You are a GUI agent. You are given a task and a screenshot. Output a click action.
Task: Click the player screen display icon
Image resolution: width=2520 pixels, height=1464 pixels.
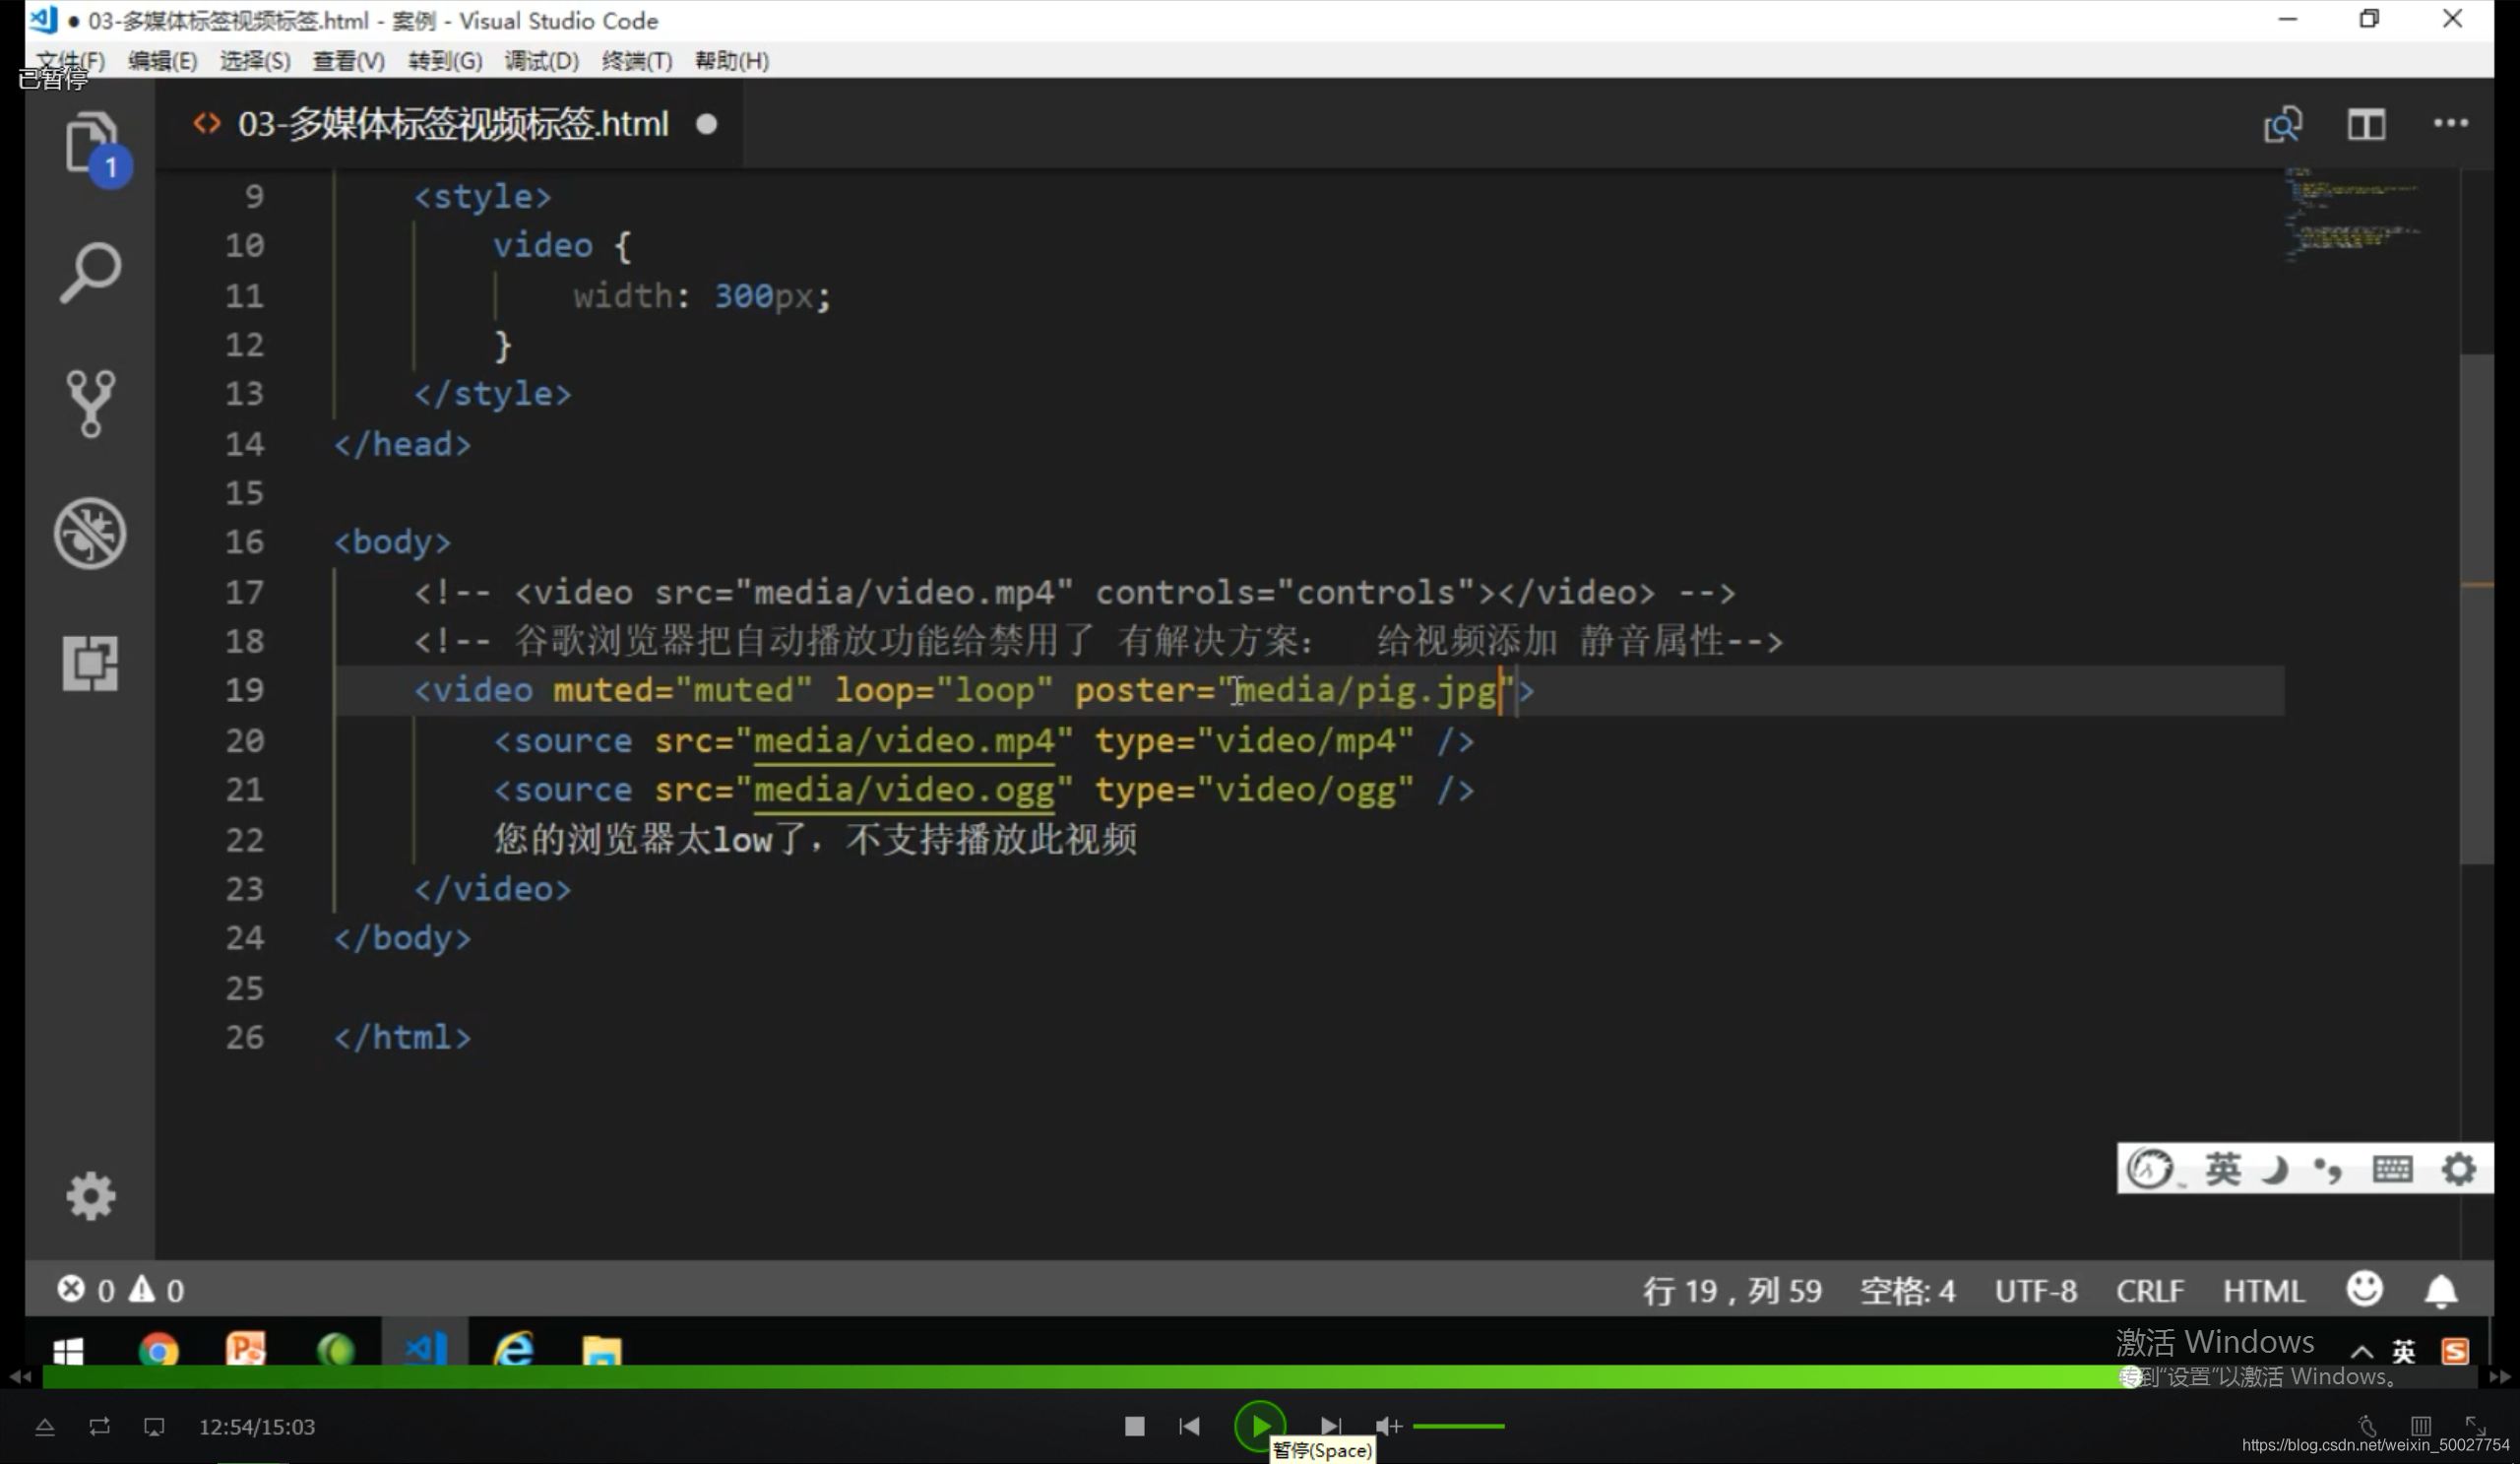154,1427
